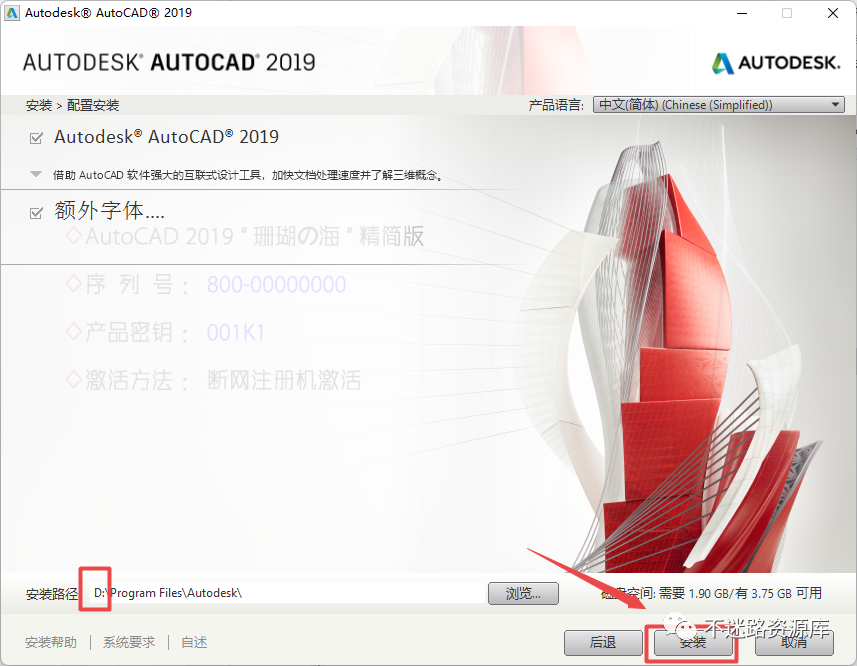This screenshot has width=857, height=666.
Task: Click the AutoCAD app icon in title bar
Action: point(11,13)
